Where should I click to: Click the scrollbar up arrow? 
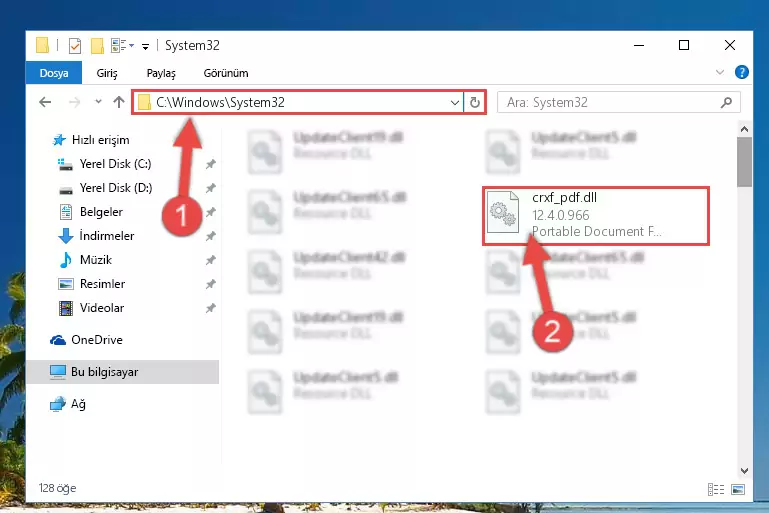[744, 129]
